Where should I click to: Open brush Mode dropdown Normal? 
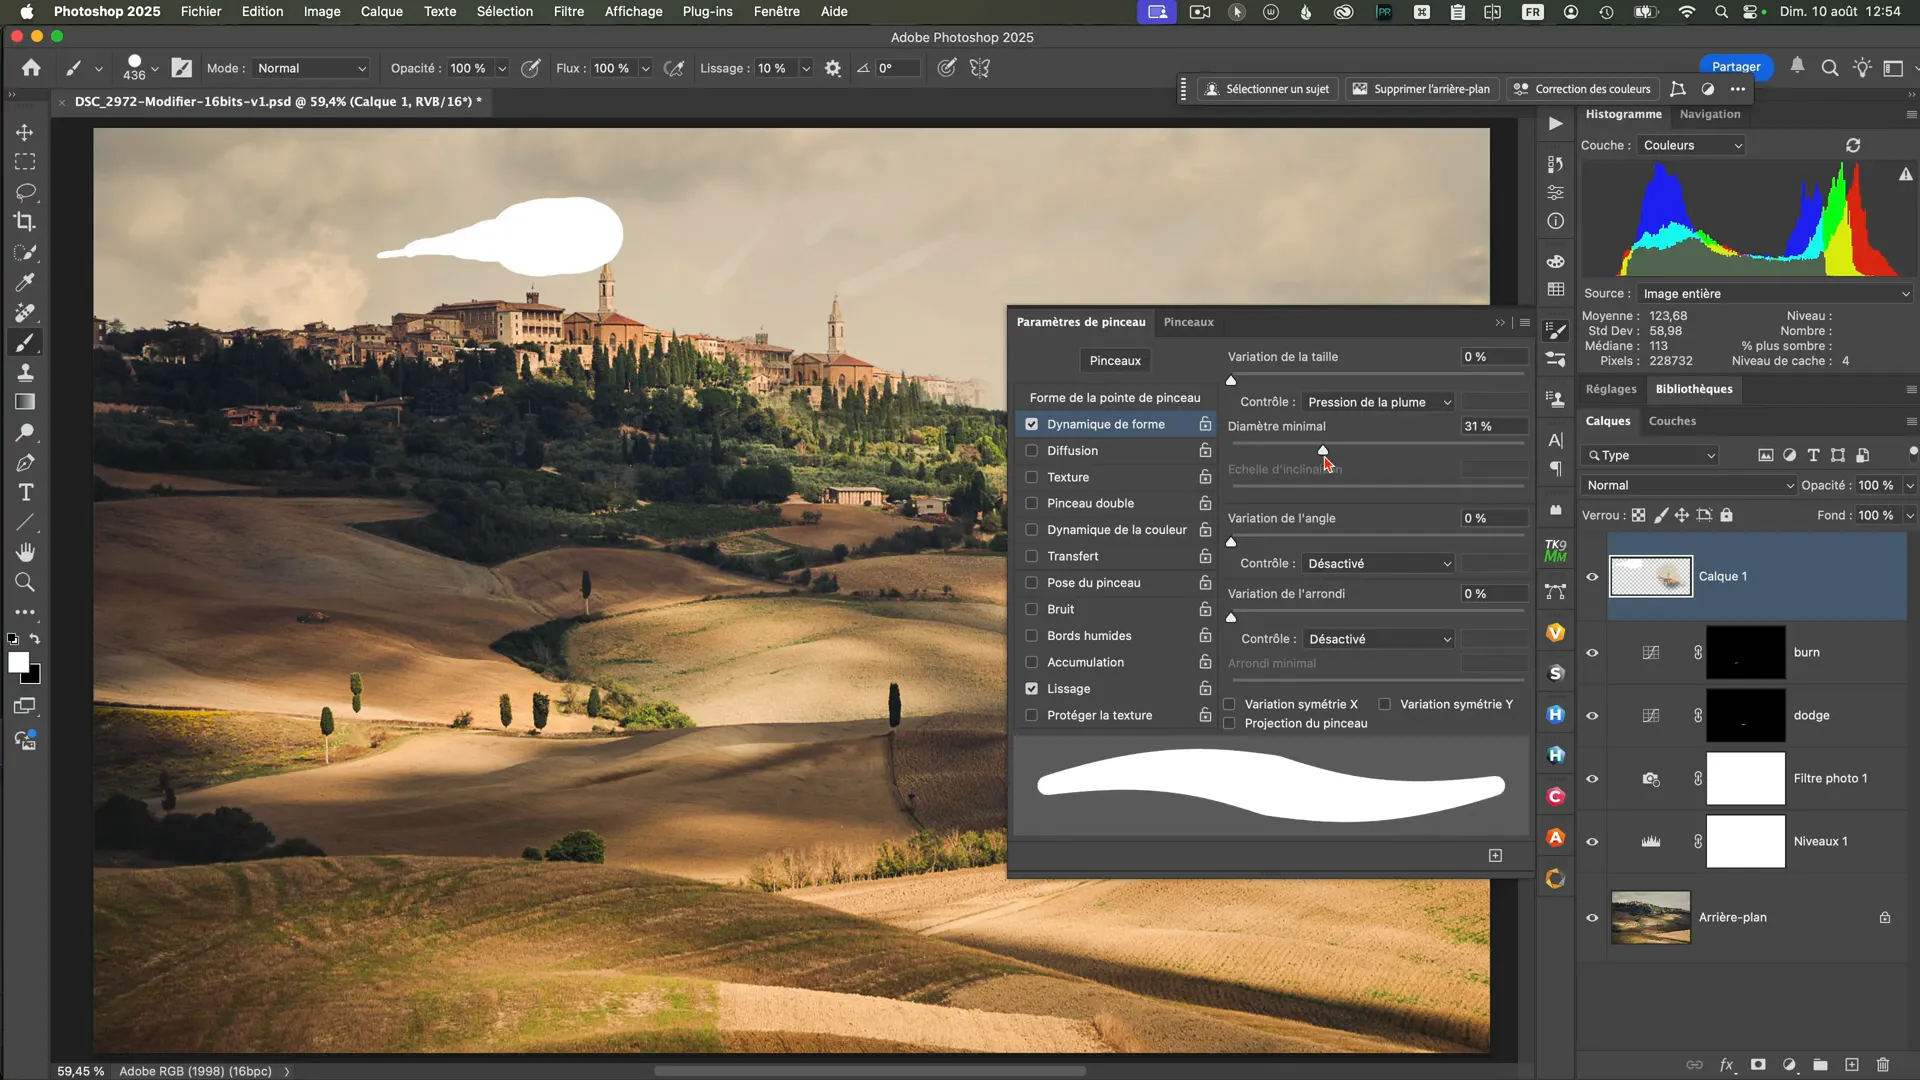click(311, 68)
